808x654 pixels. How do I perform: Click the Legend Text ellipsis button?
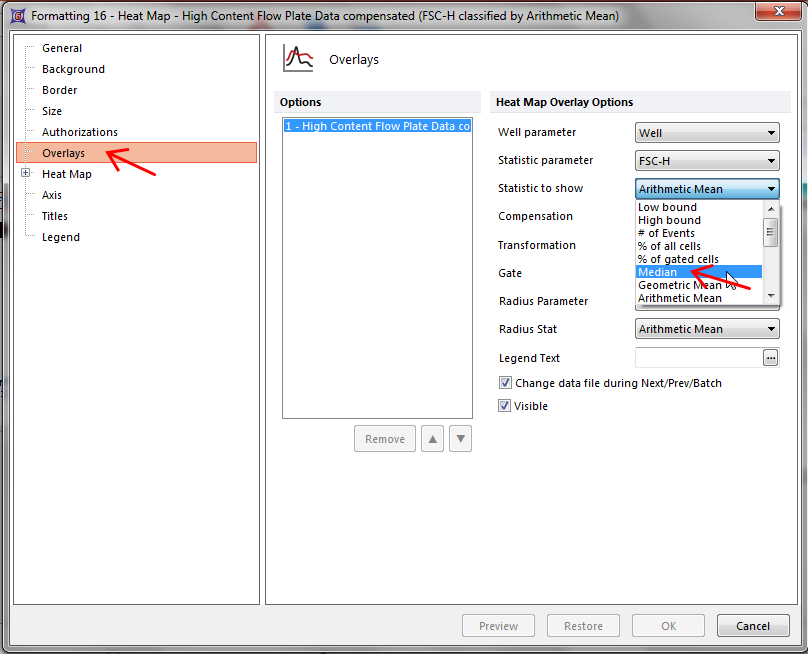tap(770, 358)
